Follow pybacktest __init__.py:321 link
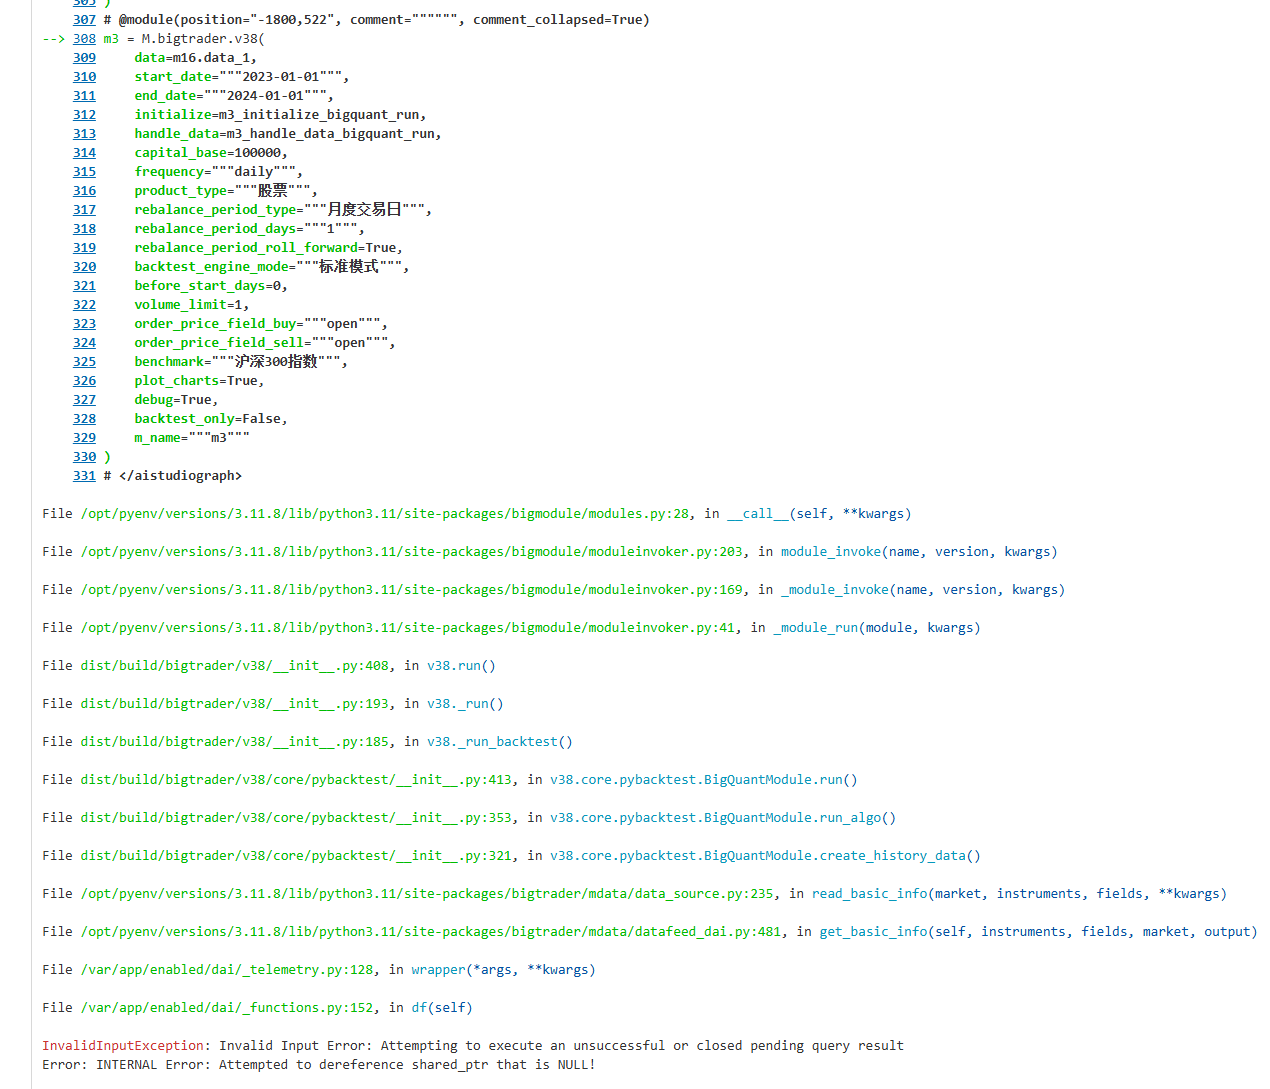 tap(296, 856)
